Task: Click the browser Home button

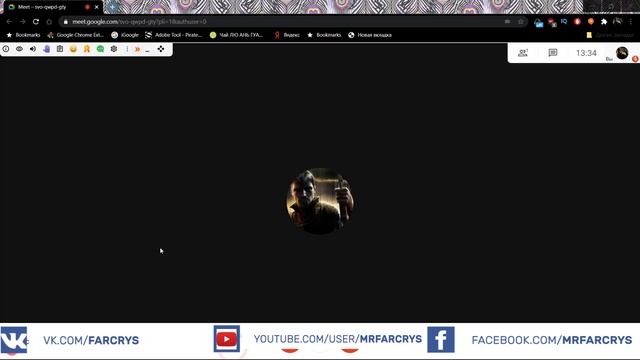Action: 49,22
